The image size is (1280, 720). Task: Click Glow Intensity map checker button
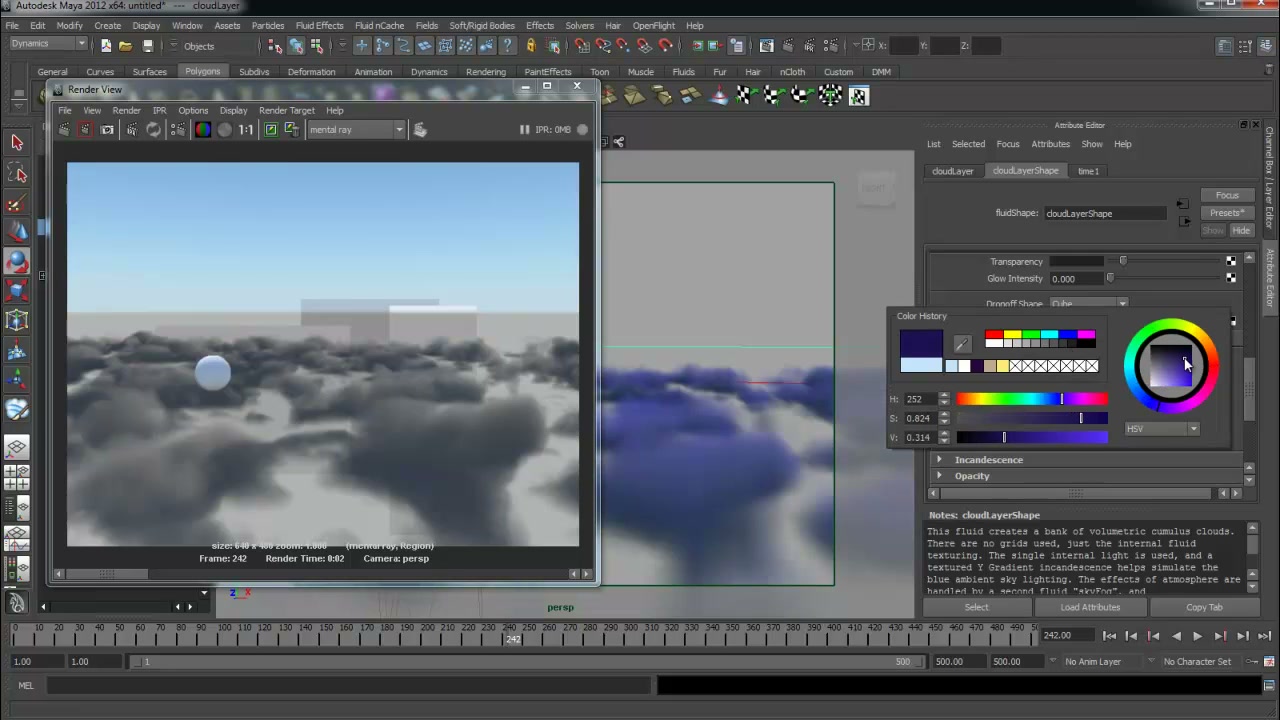1231,279
